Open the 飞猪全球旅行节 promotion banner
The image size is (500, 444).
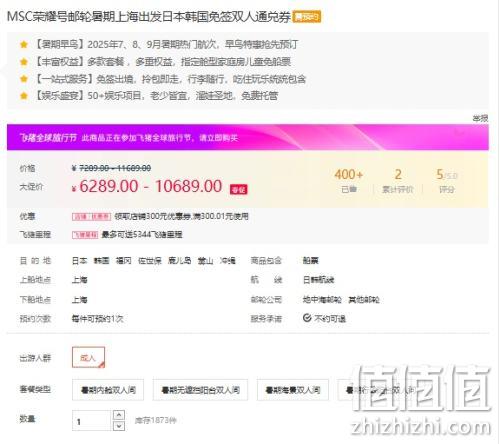point(248,137)
